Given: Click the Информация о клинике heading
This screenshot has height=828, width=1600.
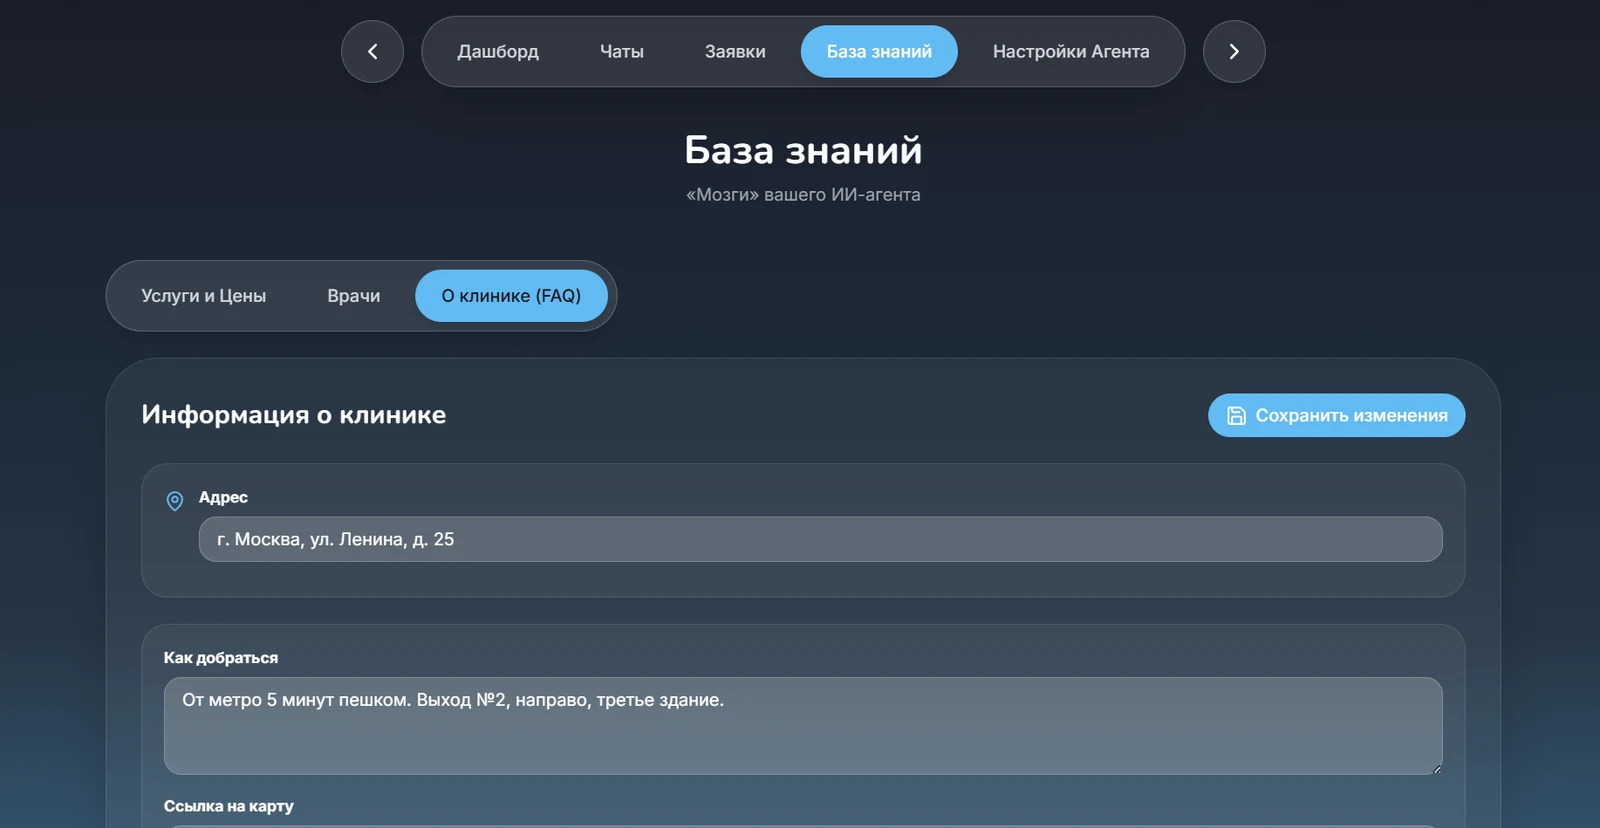Looking at the screenshot, I should (x=294, y=415).
